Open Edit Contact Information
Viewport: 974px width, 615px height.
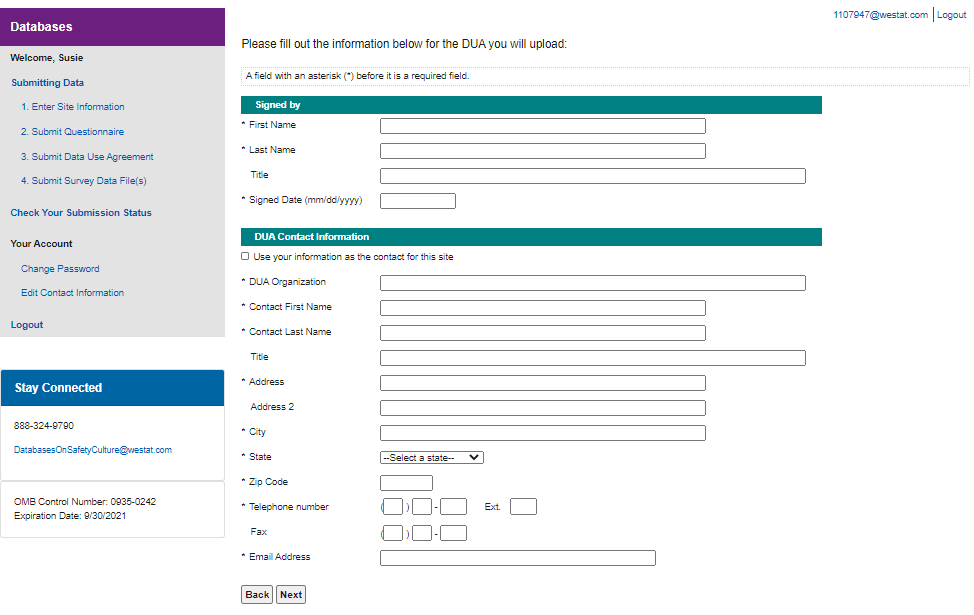point(73,293)
